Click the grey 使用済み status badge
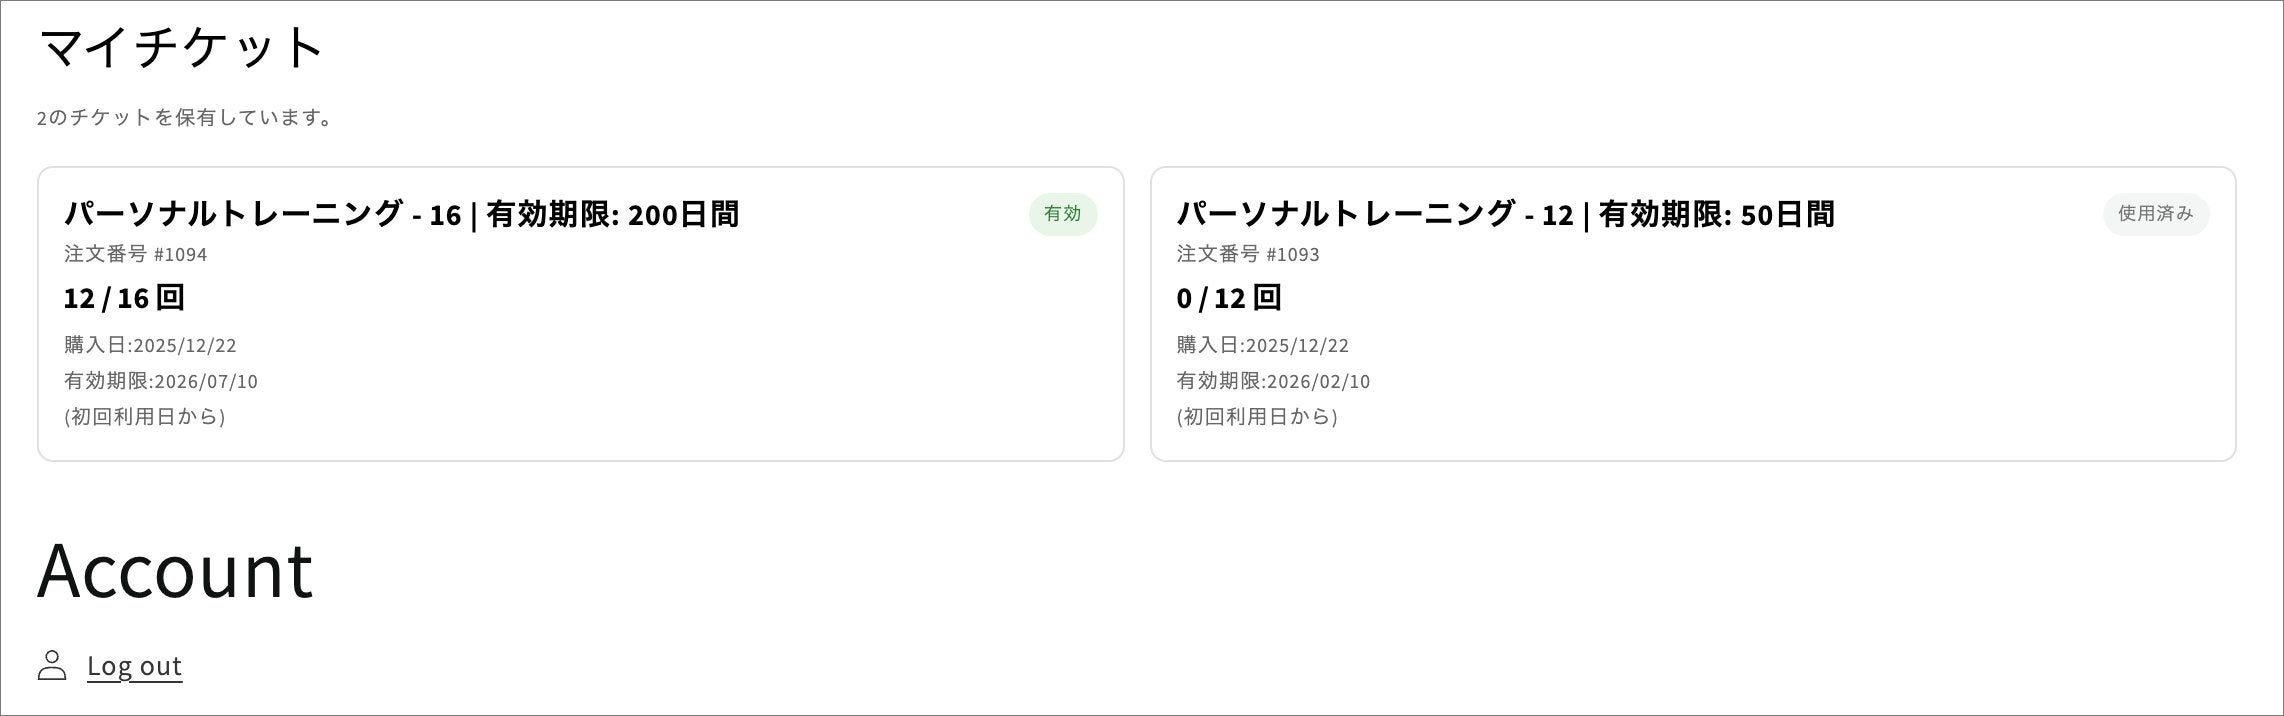This screenshot has width=2284, height=716. 2156,214
